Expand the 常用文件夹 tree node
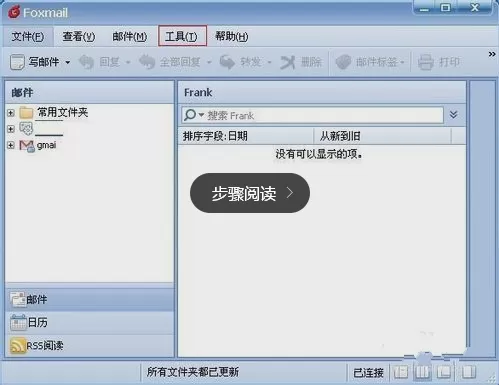Image resolution: width=499 pixels, height=385 pixels. click(x=11, y=113)
